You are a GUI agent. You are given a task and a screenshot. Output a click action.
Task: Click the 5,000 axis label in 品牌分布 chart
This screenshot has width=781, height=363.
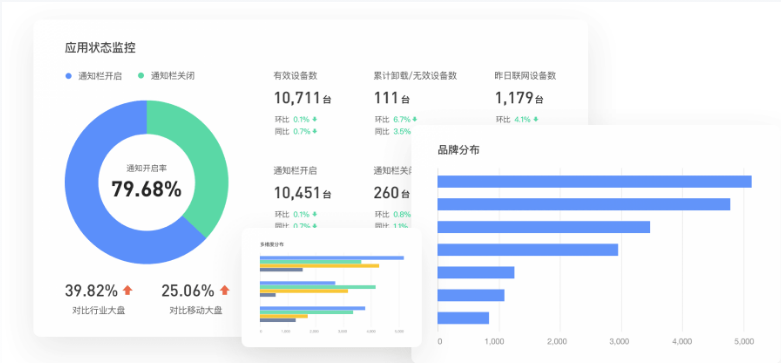(x=743, y=342)
